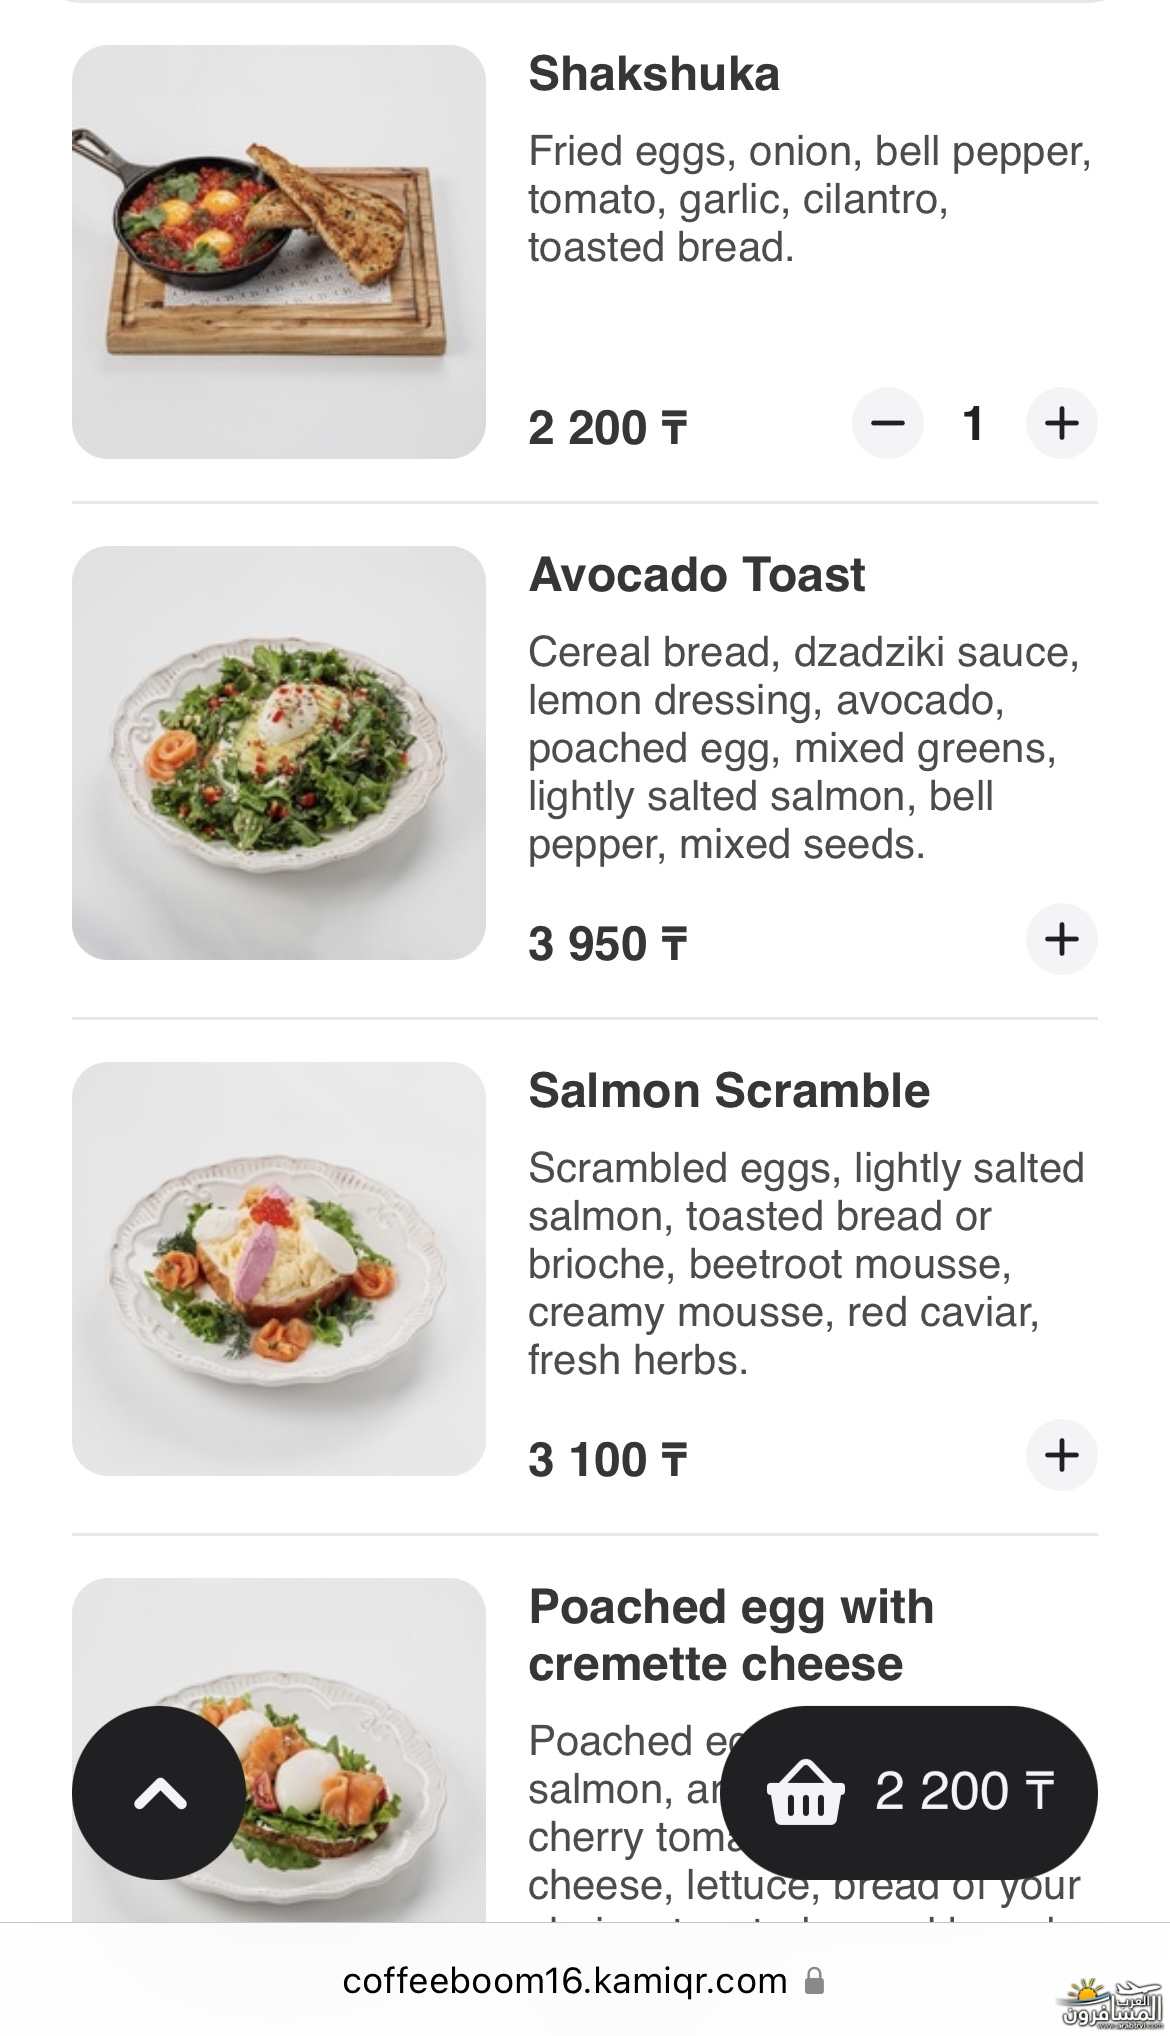Tap the Shakshuka ingredients description text
Screen dimensions: 1170x2036
tap(808, 199)
